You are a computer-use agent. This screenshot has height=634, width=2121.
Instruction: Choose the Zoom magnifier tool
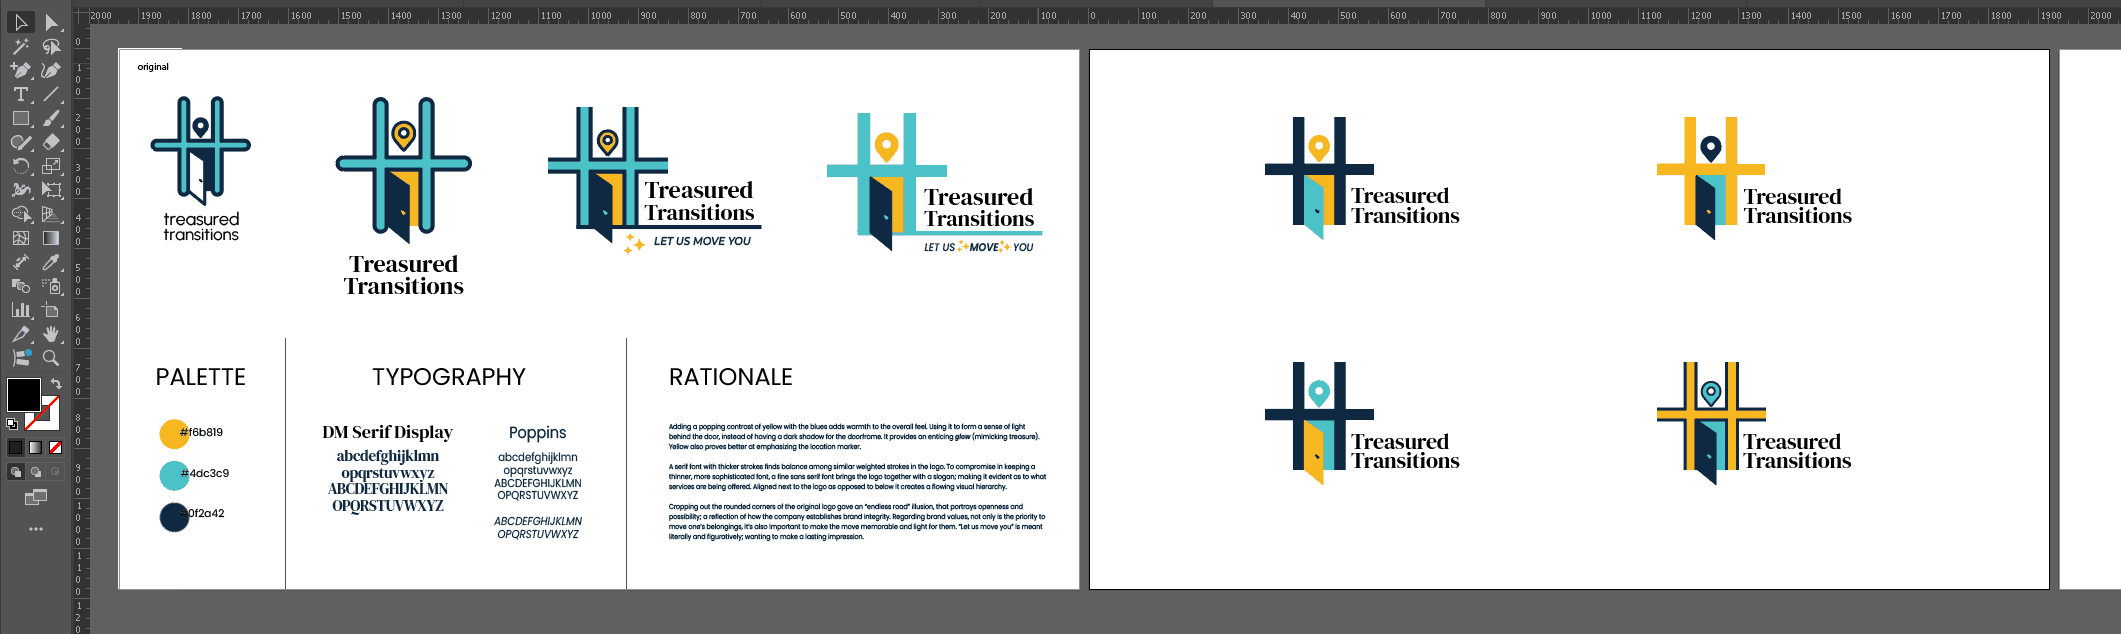coord(51,358)
